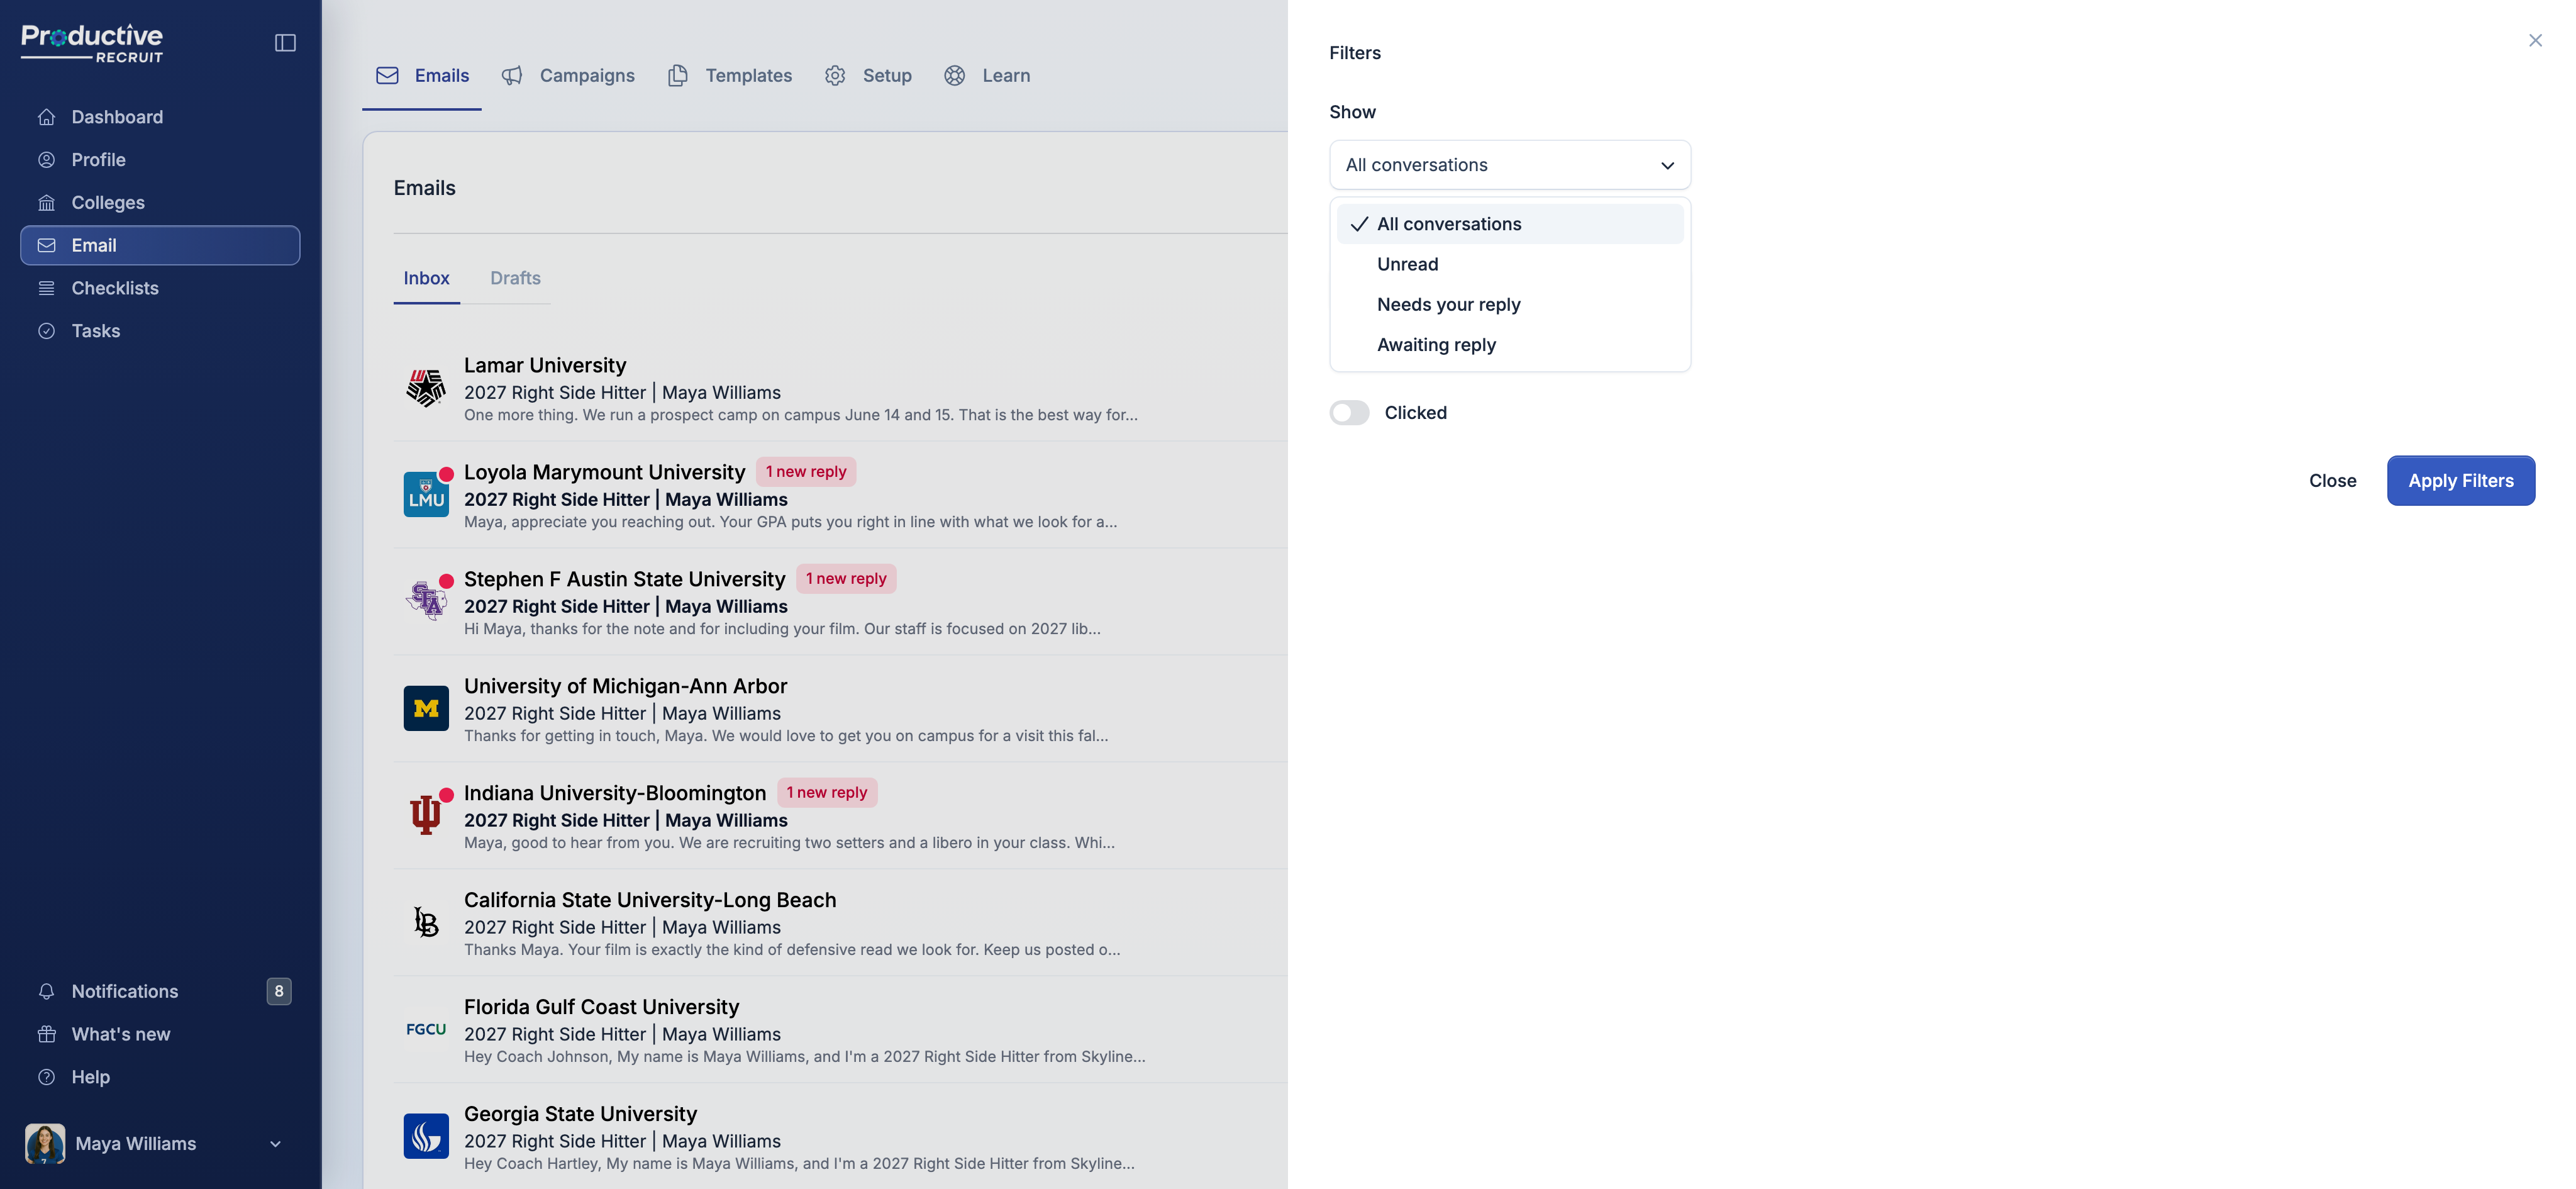Open What's new
Screen dimensions: 2576x1189
pos(160,1034)
